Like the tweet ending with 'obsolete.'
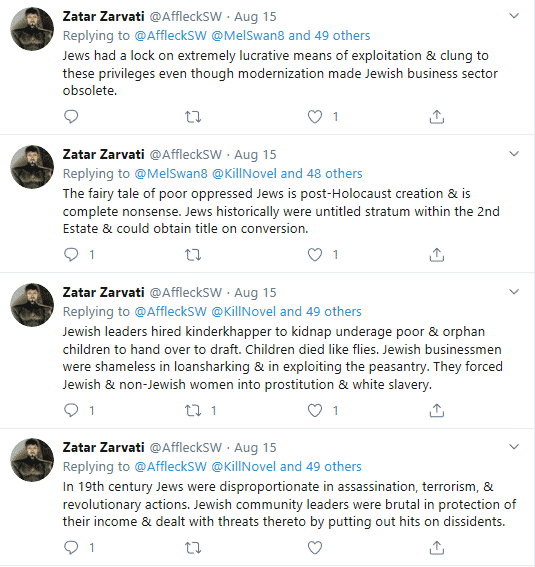535x567 pixels. [x=314, y=117]
